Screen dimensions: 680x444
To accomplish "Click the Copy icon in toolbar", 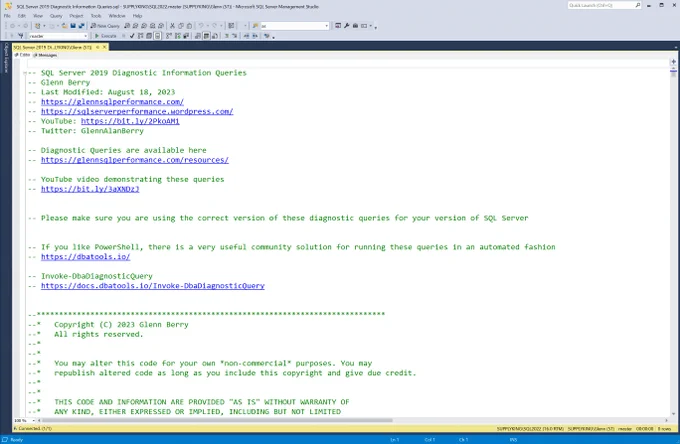I will click(181, 26).
